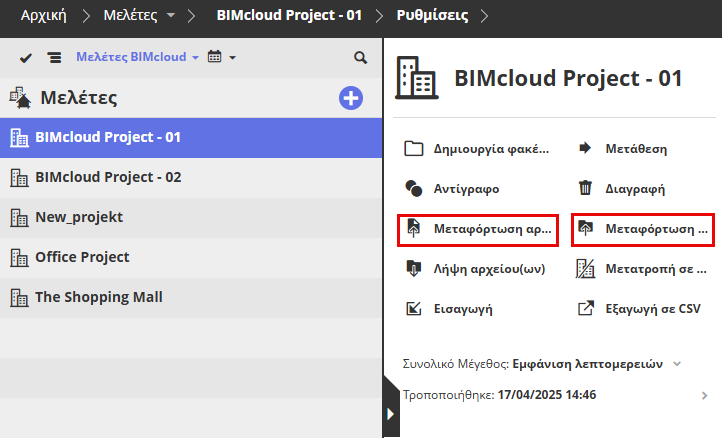Select Office Project in the list

(191, 258)
